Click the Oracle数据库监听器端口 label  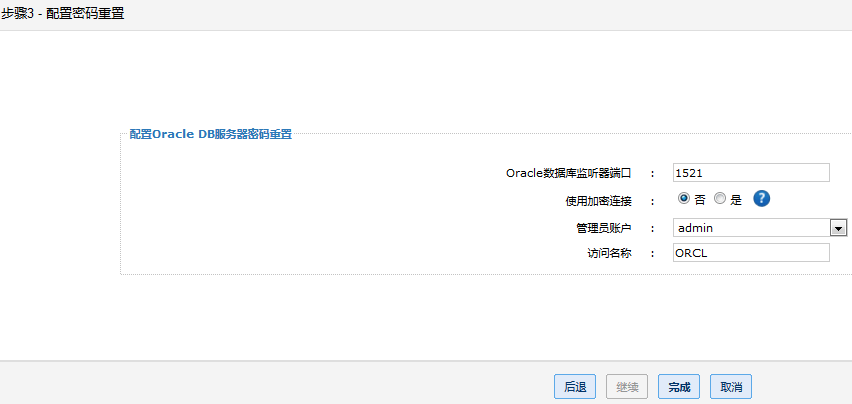(x=568, y=173)
